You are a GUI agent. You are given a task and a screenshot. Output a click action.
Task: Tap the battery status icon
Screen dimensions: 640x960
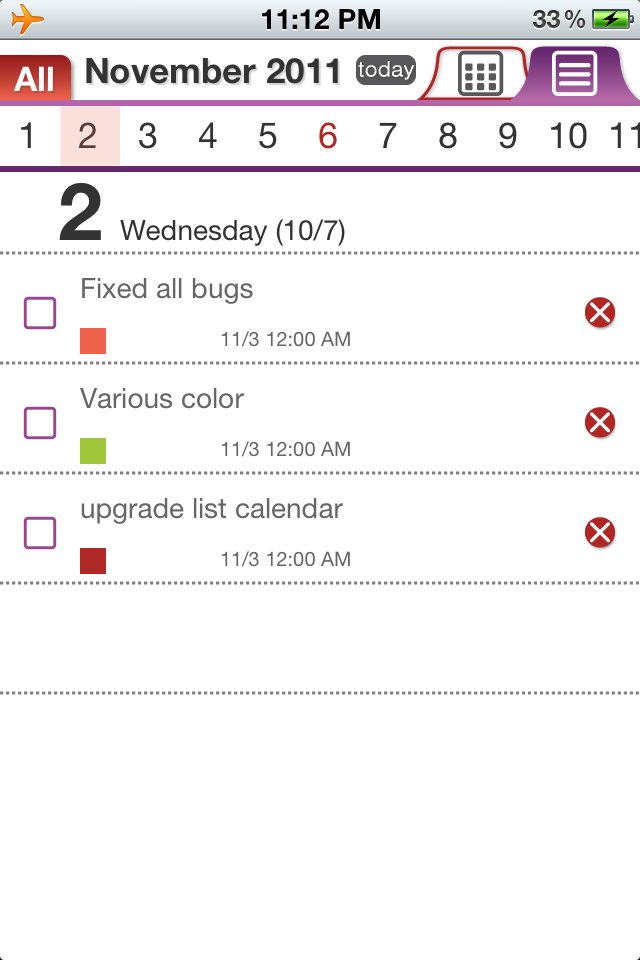click(612, 20)
